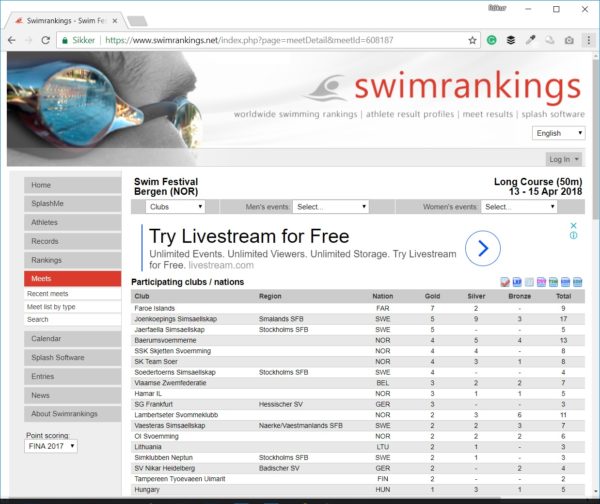The image size is (600, 504).
Task: Bookmark this page with the star icon
Action: coord(472,40)
